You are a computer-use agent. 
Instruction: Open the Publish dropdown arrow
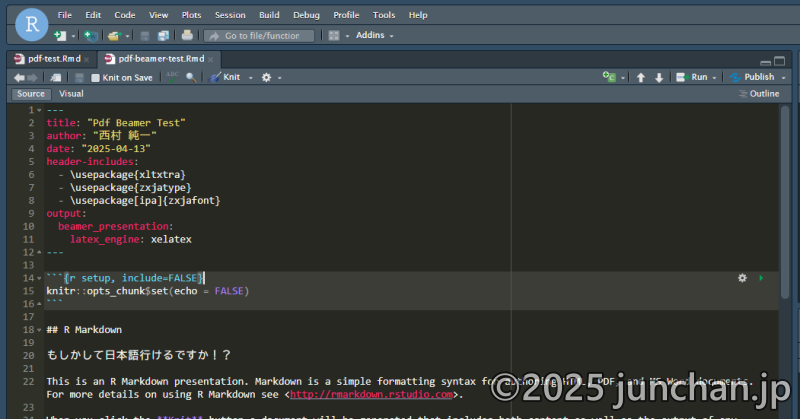[x=784, y=78]
